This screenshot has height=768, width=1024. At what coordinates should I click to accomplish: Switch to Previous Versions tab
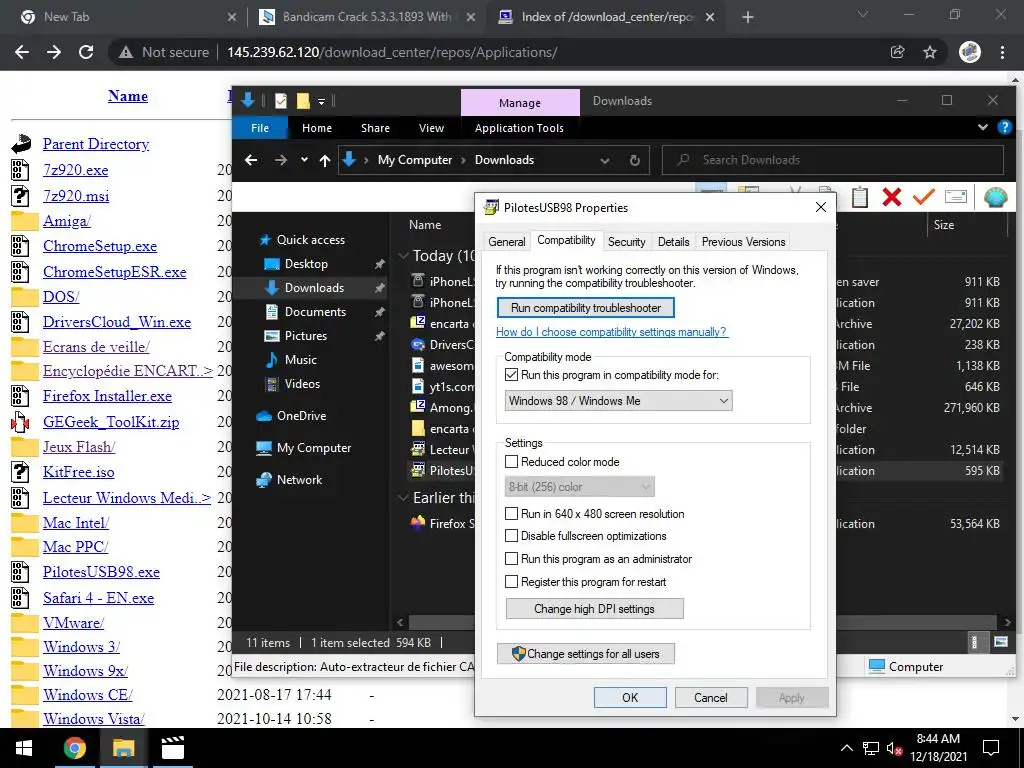pyautogui.click(x=743, y=242)
